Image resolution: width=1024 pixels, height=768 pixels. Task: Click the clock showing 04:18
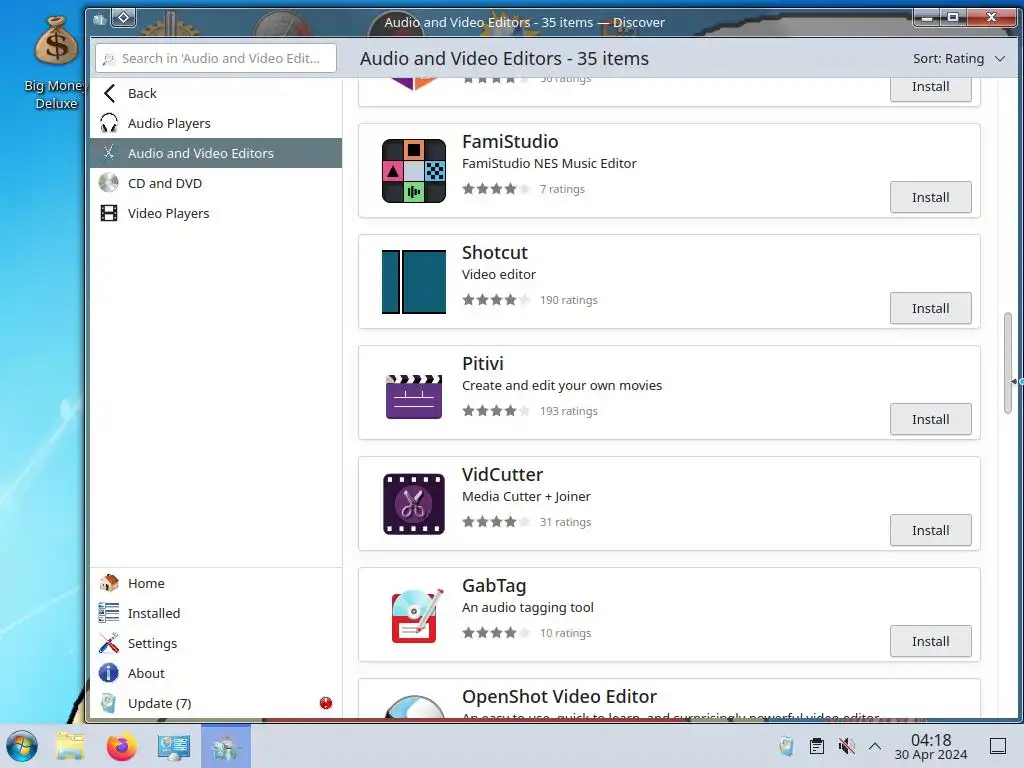pyautogui.click(x=931, y=739)
